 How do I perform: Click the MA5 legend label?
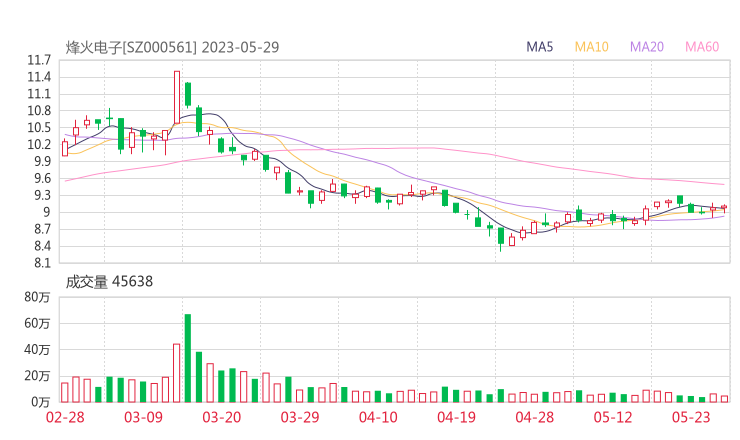pos(539,47)
